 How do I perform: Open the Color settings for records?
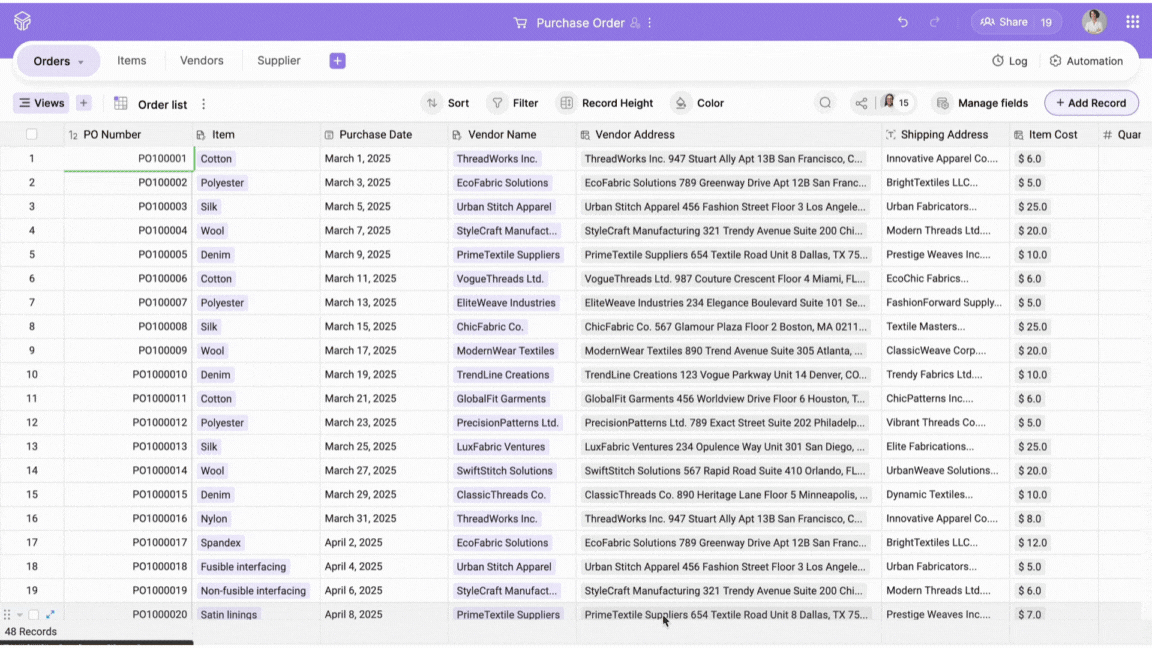tap(698, 103)
